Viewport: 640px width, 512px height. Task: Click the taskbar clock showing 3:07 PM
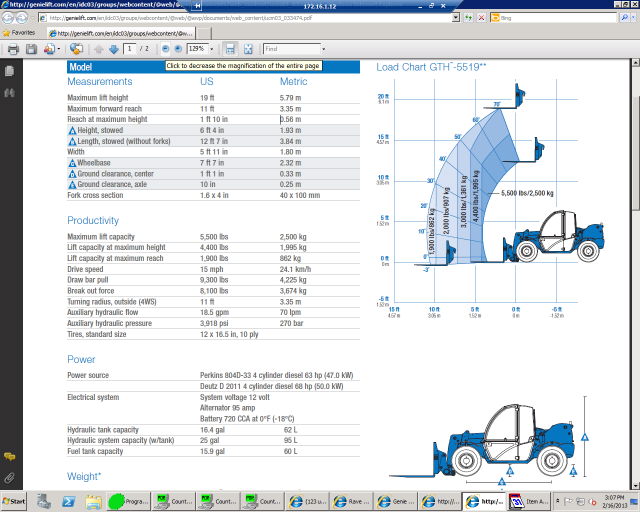coord(615,501)
